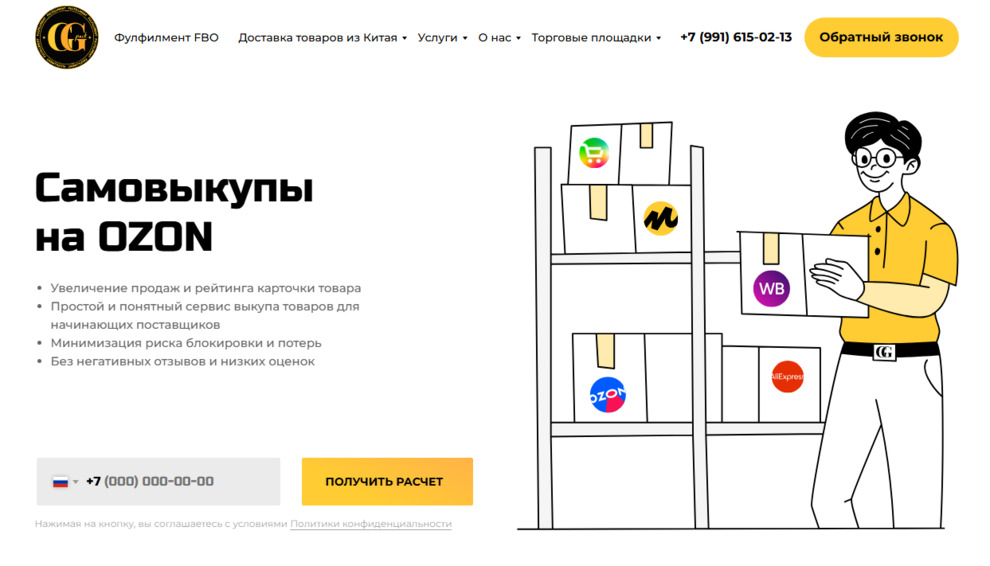Click the Russian flag icon
The width and height of the screenshot is (990, 566).
click(x=60, y=482)
